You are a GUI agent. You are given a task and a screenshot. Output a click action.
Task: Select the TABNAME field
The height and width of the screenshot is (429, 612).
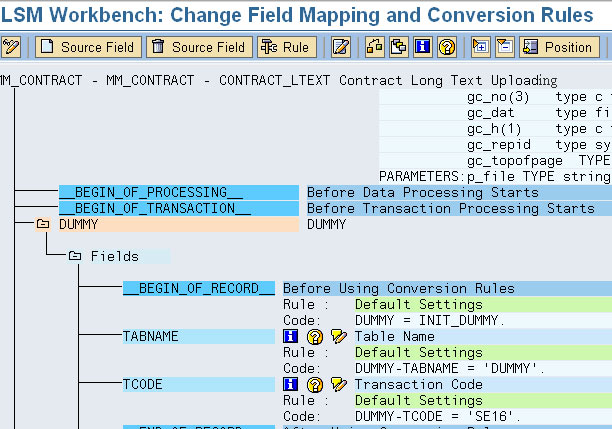click(x=199, y=336)
